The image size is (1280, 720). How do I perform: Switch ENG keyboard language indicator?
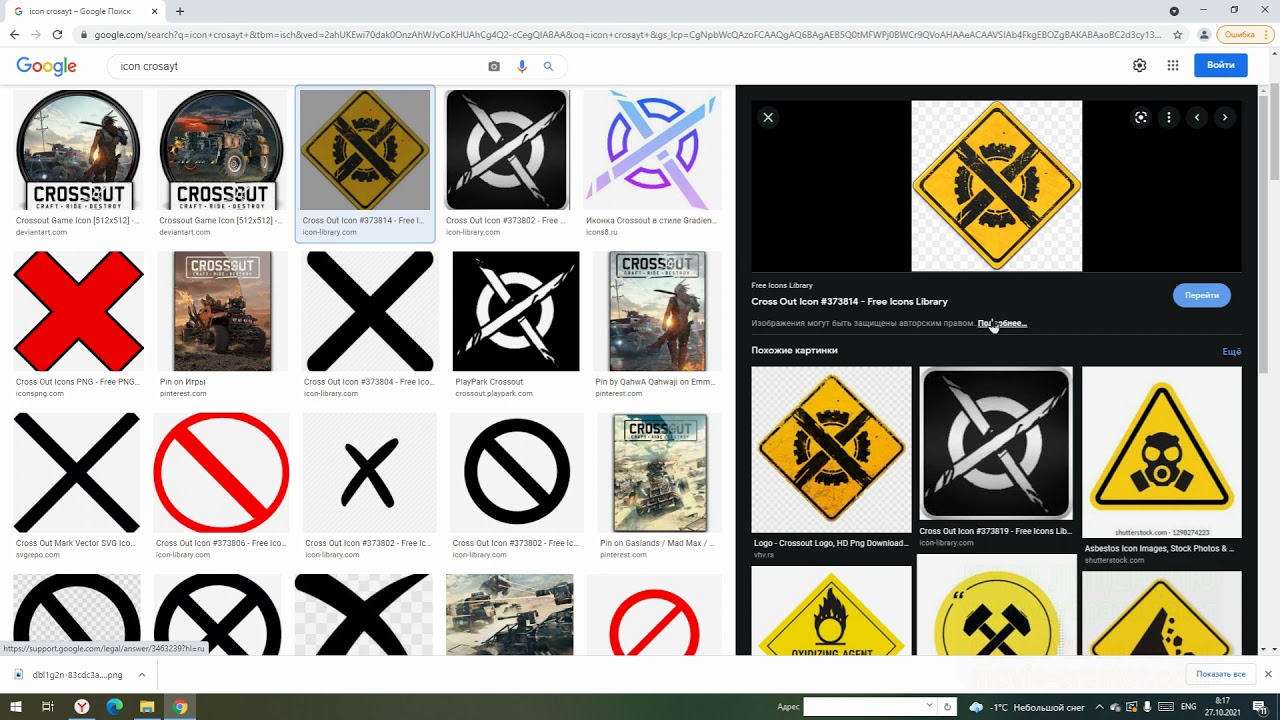click(x=1189, y=707)
